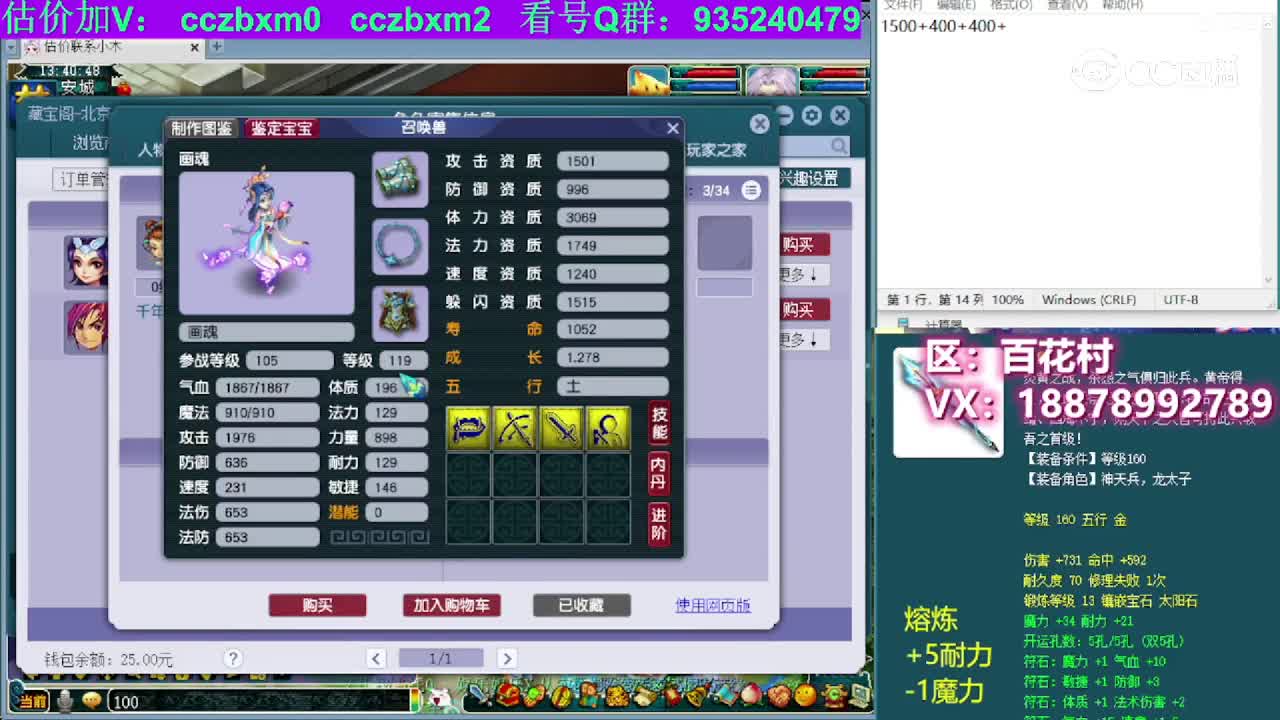Click the 成长 value 1.278
This screenshot has height=720, width=1280.
(612, 357)
